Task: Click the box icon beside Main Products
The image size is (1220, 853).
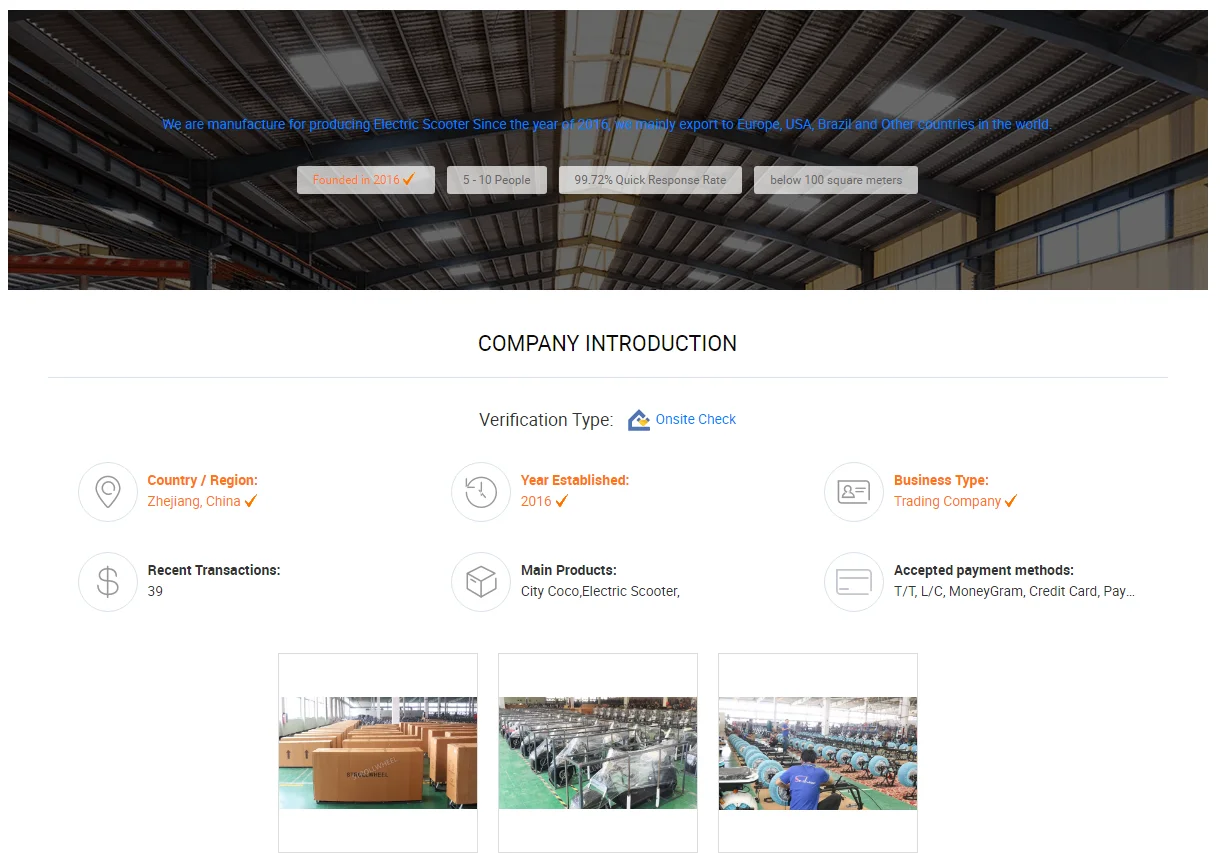Action: point(481,582)
